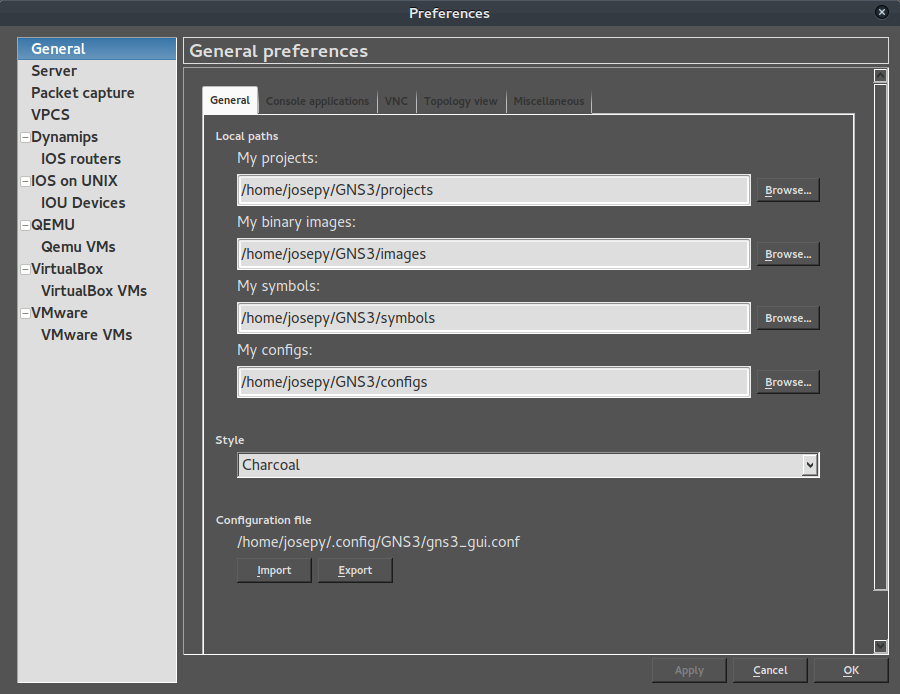
Task: Click the vertical scrollbar track
Action: click(x=880, y=337)
